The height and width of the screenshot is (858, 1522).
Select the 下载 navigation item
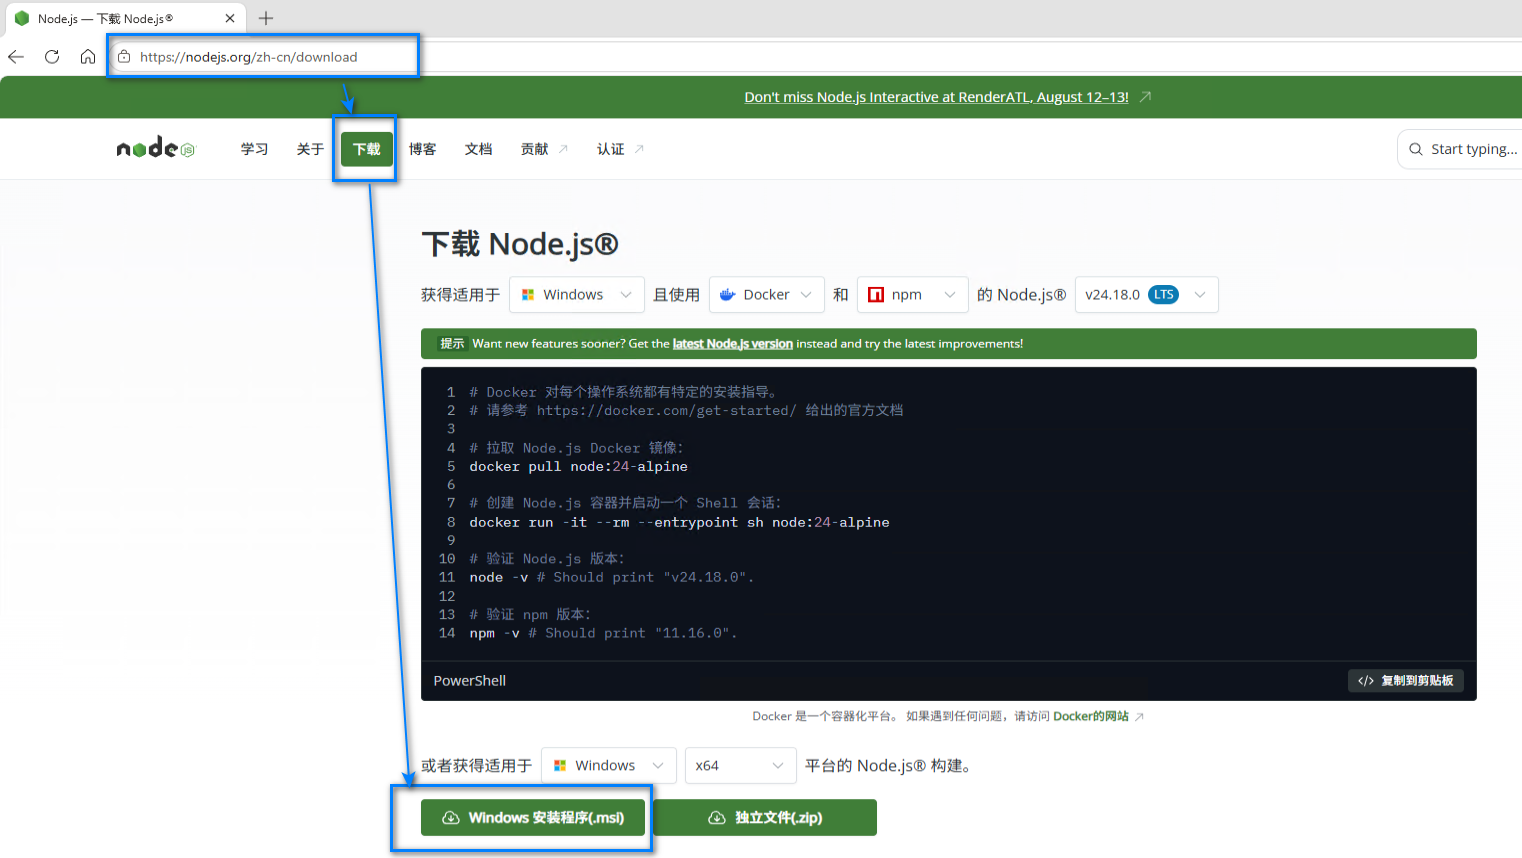click(x=366, y=149)
